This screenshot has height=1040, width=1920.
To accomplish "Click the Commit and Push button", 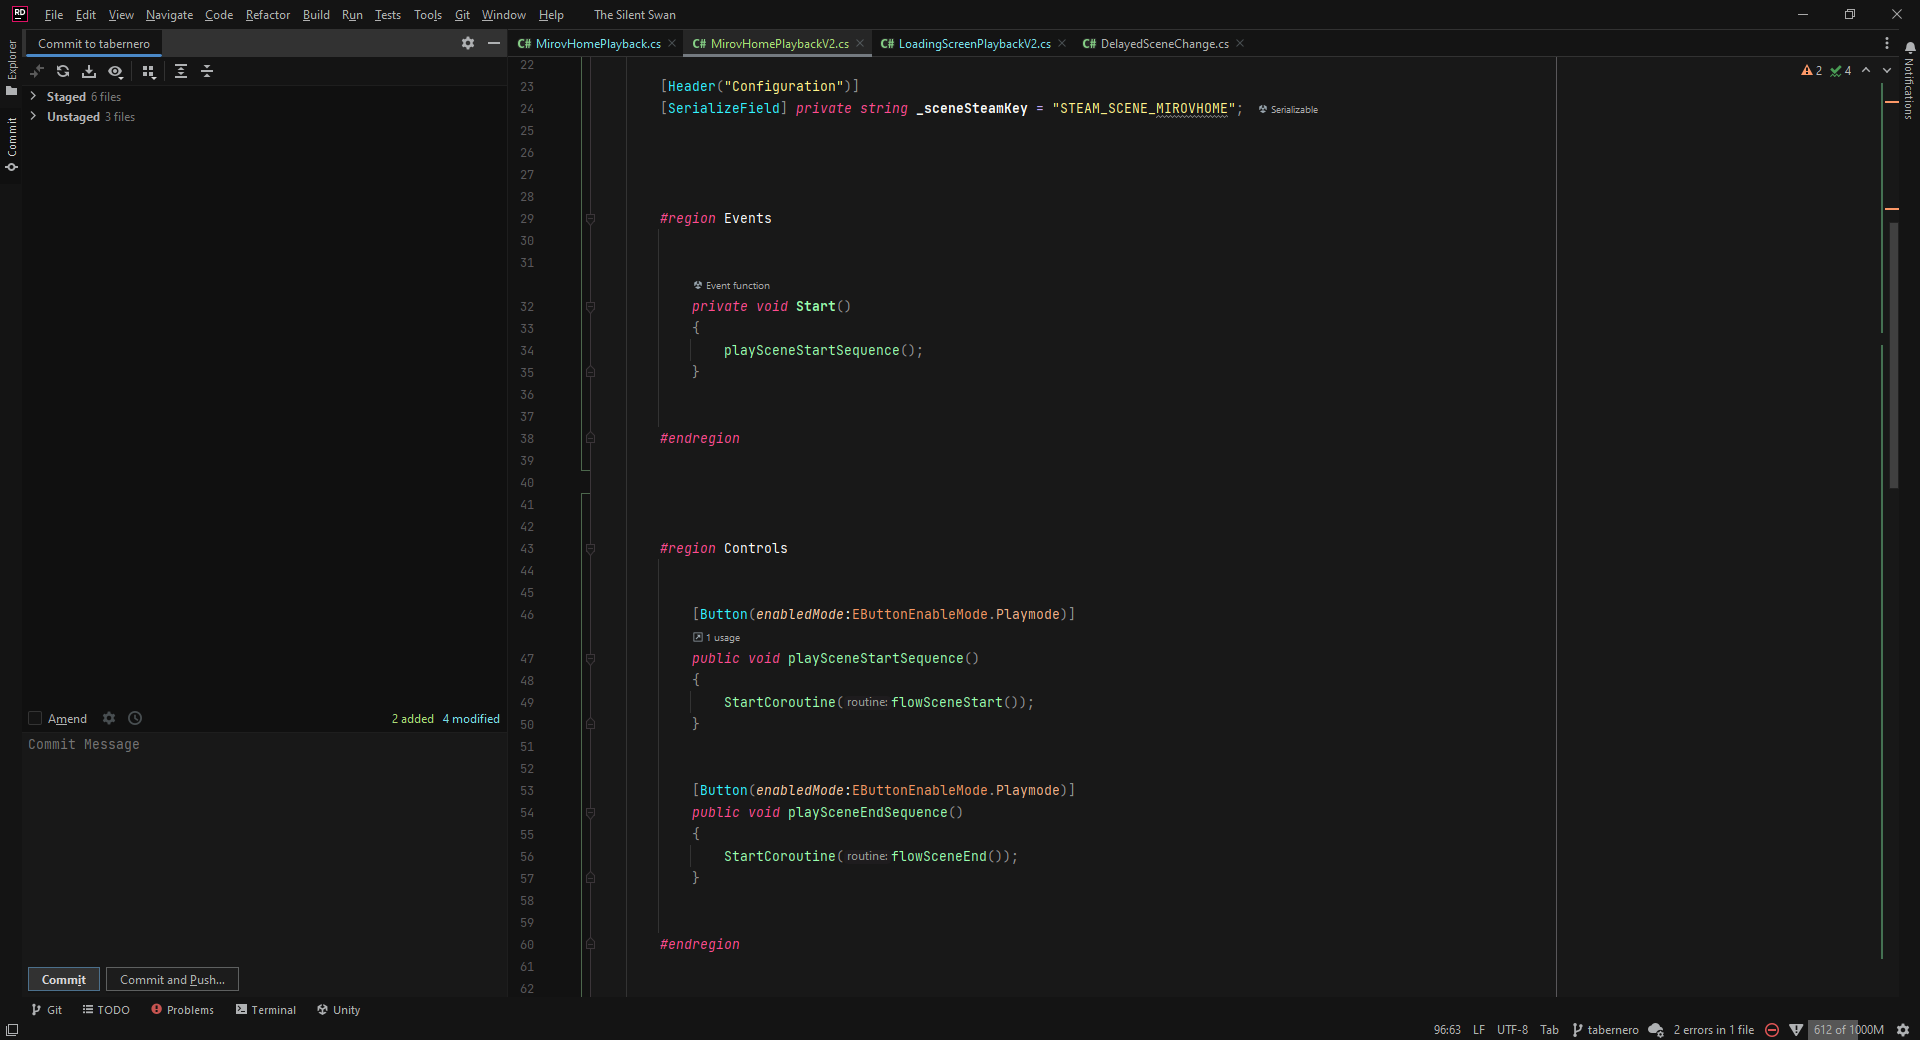I will click(x=172, y=980).
